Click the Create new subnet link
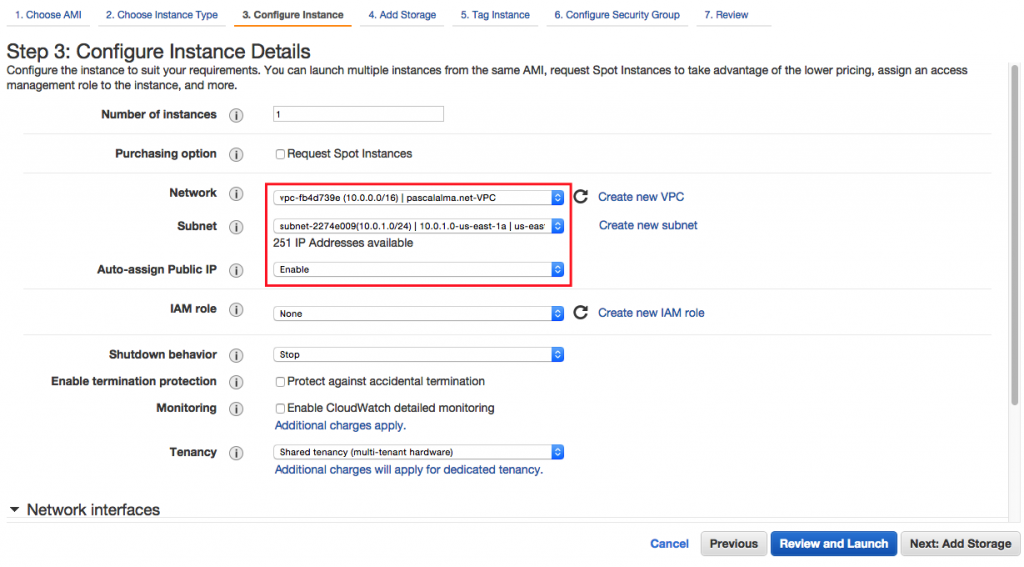Screen dimensions: 1024x567 click(x=648, y=226)
